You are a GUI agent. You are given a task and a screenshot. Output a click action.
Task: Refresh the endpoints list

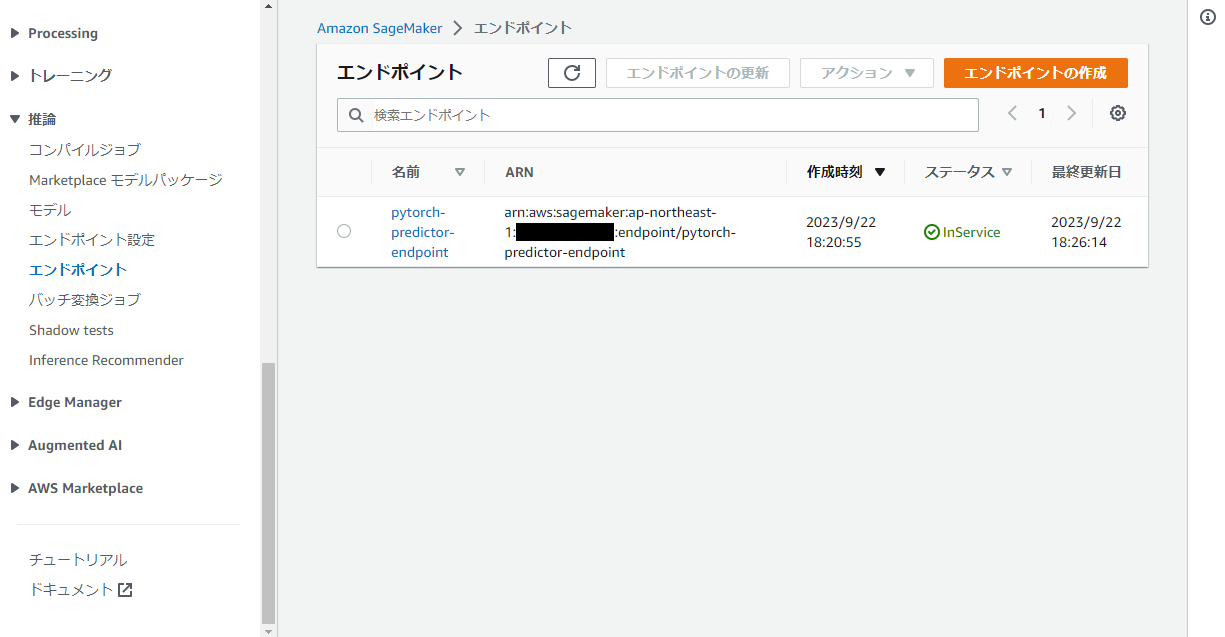tap(571, 72)
